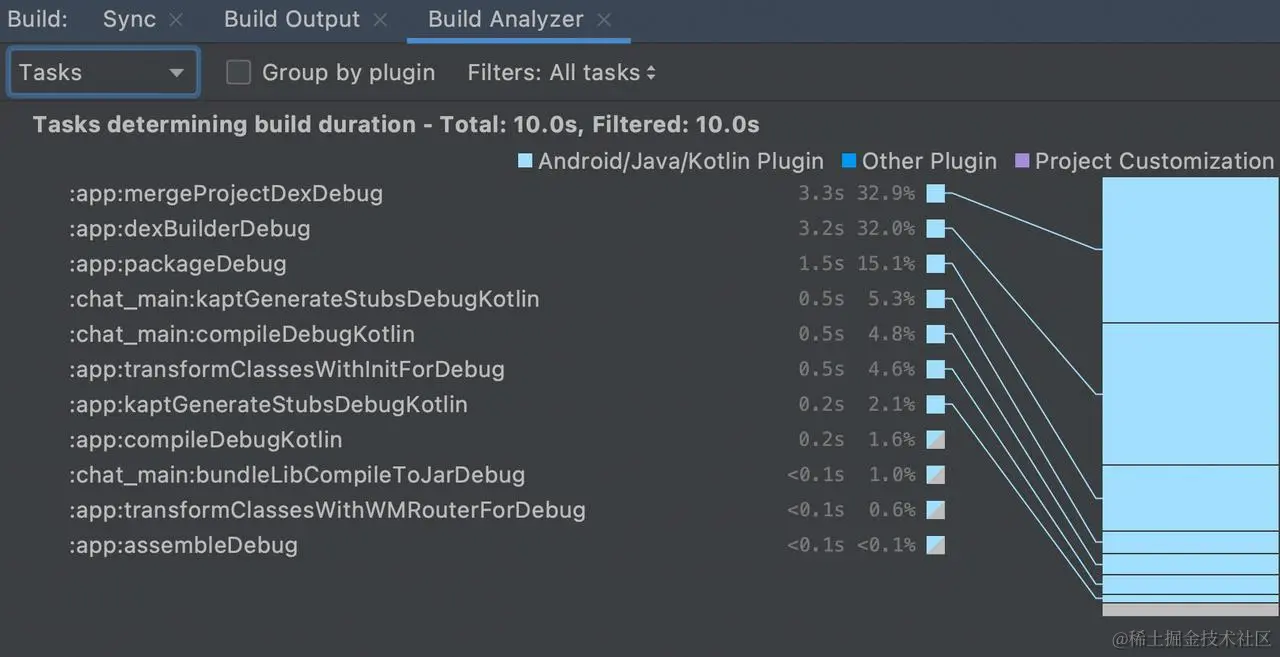Enable the Group by plugin checkbox
This screenshot has width=1280, height=657.
(238, 72)
